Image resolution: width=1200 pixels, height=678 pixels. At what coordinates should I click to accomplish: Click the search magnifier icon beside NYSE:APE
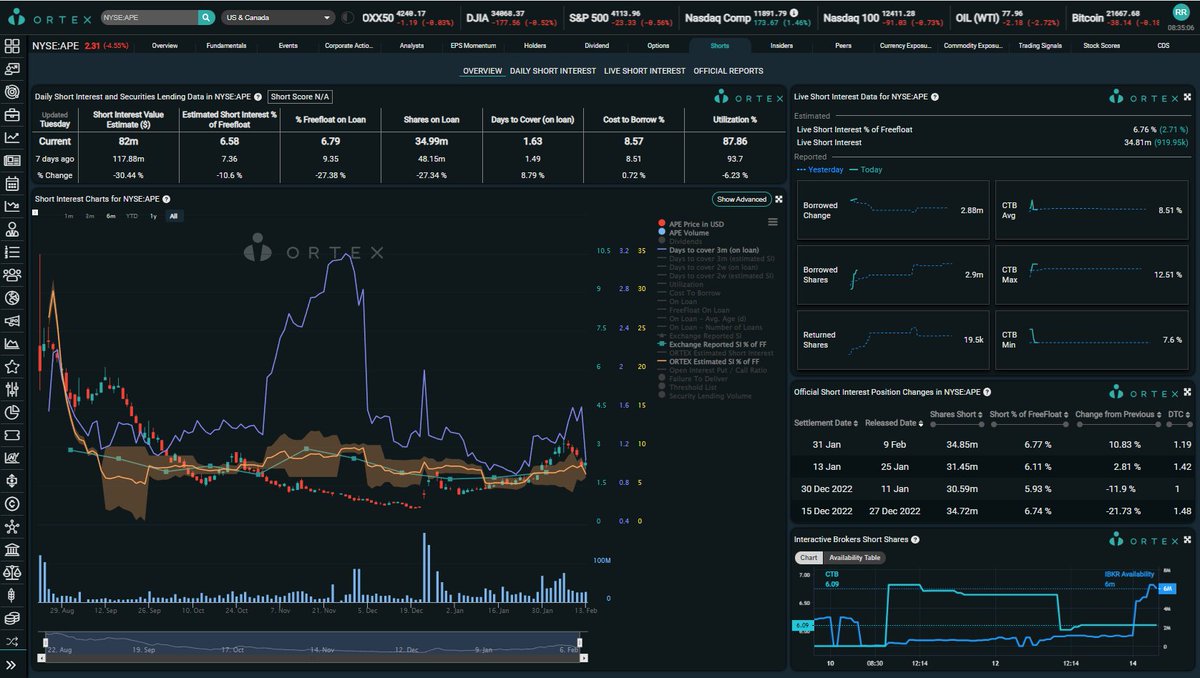click(206, 17)
